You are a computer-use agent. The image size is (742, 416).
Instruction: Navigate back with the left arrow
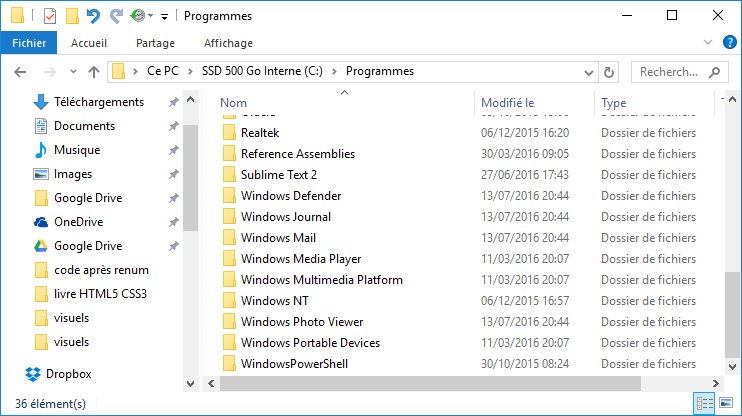[22, 72]
